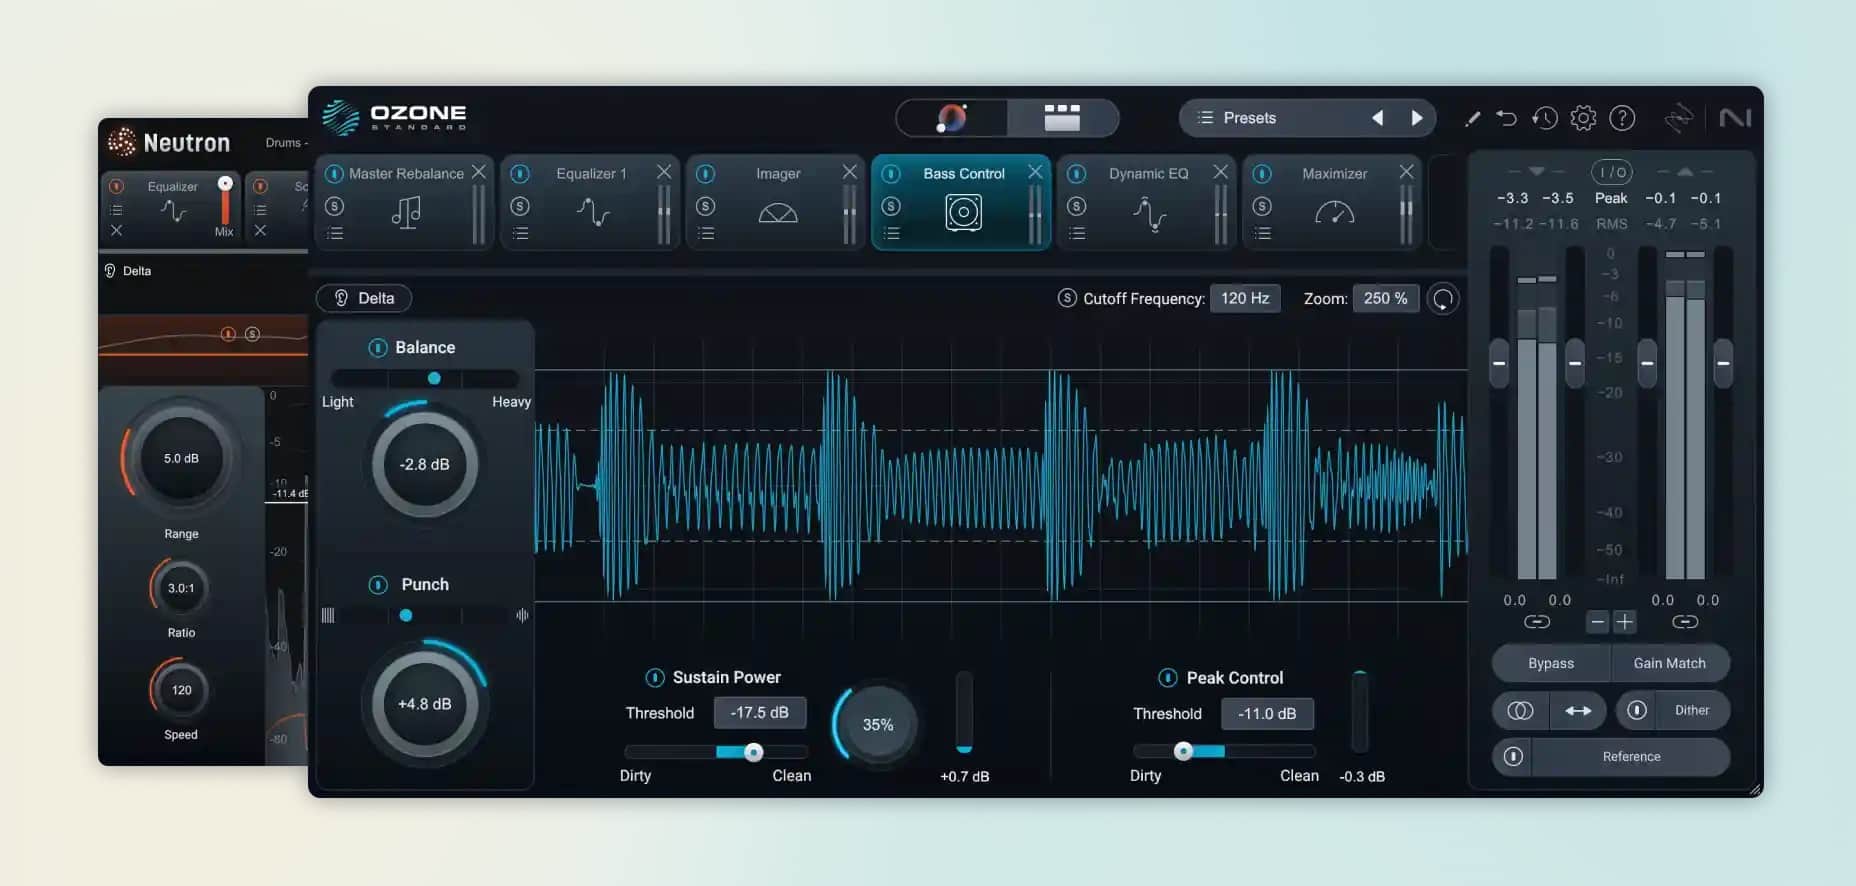
Task: Open Master Rebalance preset list
Action: coord(335,234)
